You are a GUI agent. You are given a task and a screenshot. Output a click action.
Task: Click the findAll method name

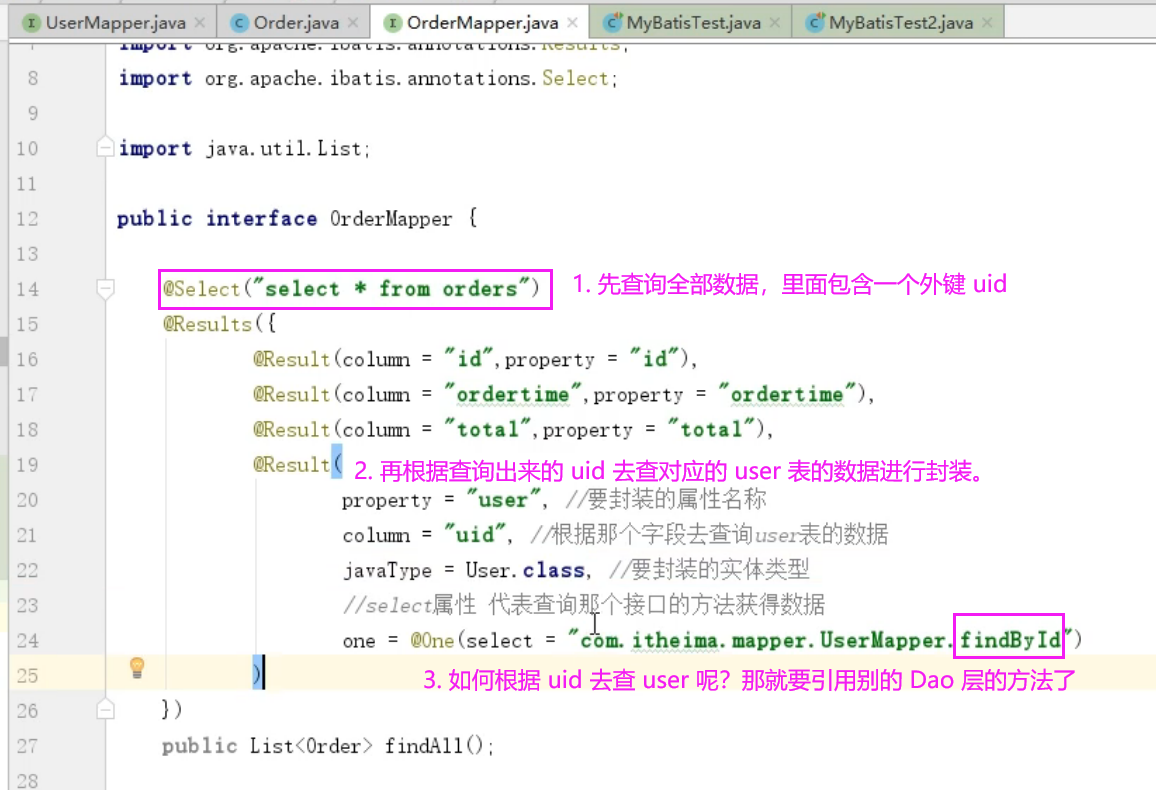click(423, 747)
